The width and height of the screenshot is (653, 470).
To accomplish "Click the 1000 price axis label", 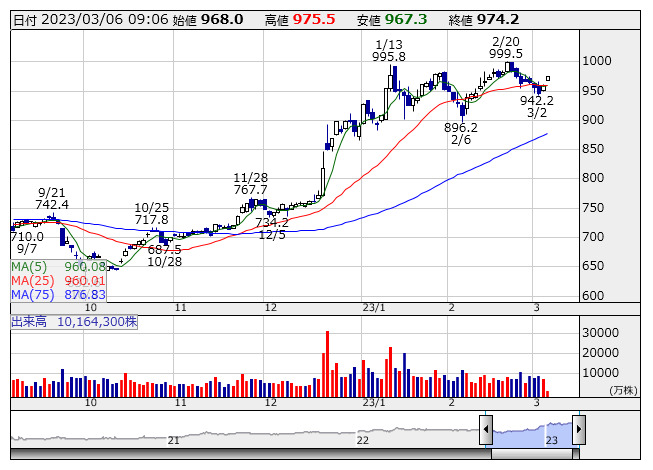I will coord(597,61).
